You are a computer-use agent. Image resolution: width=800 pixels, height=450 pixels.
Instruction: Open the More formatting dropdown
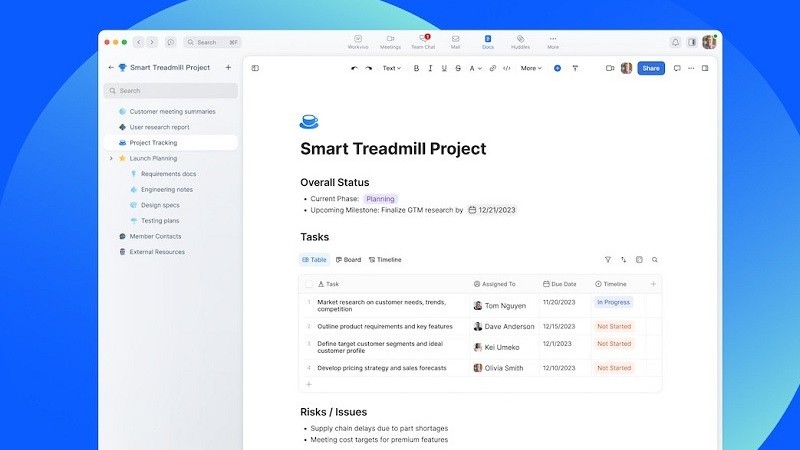pos(531,68)
